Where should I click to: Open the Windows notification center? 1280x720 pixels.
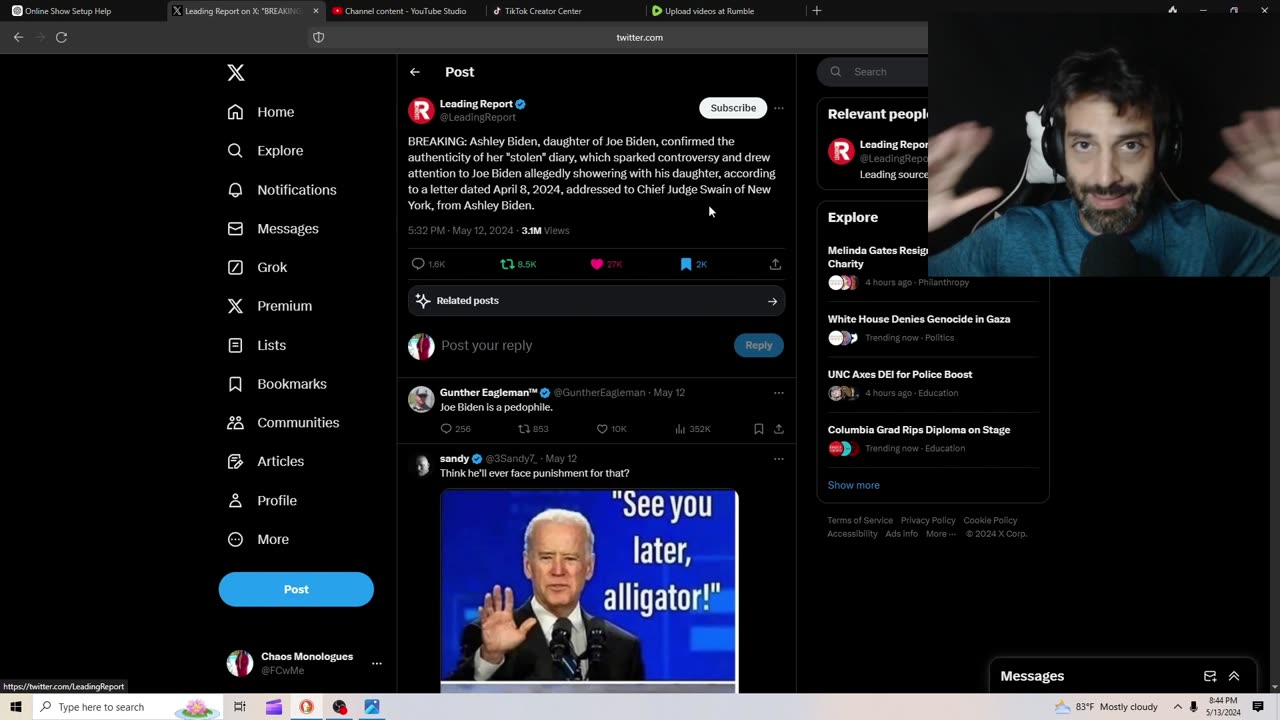tap(1258, 707)
